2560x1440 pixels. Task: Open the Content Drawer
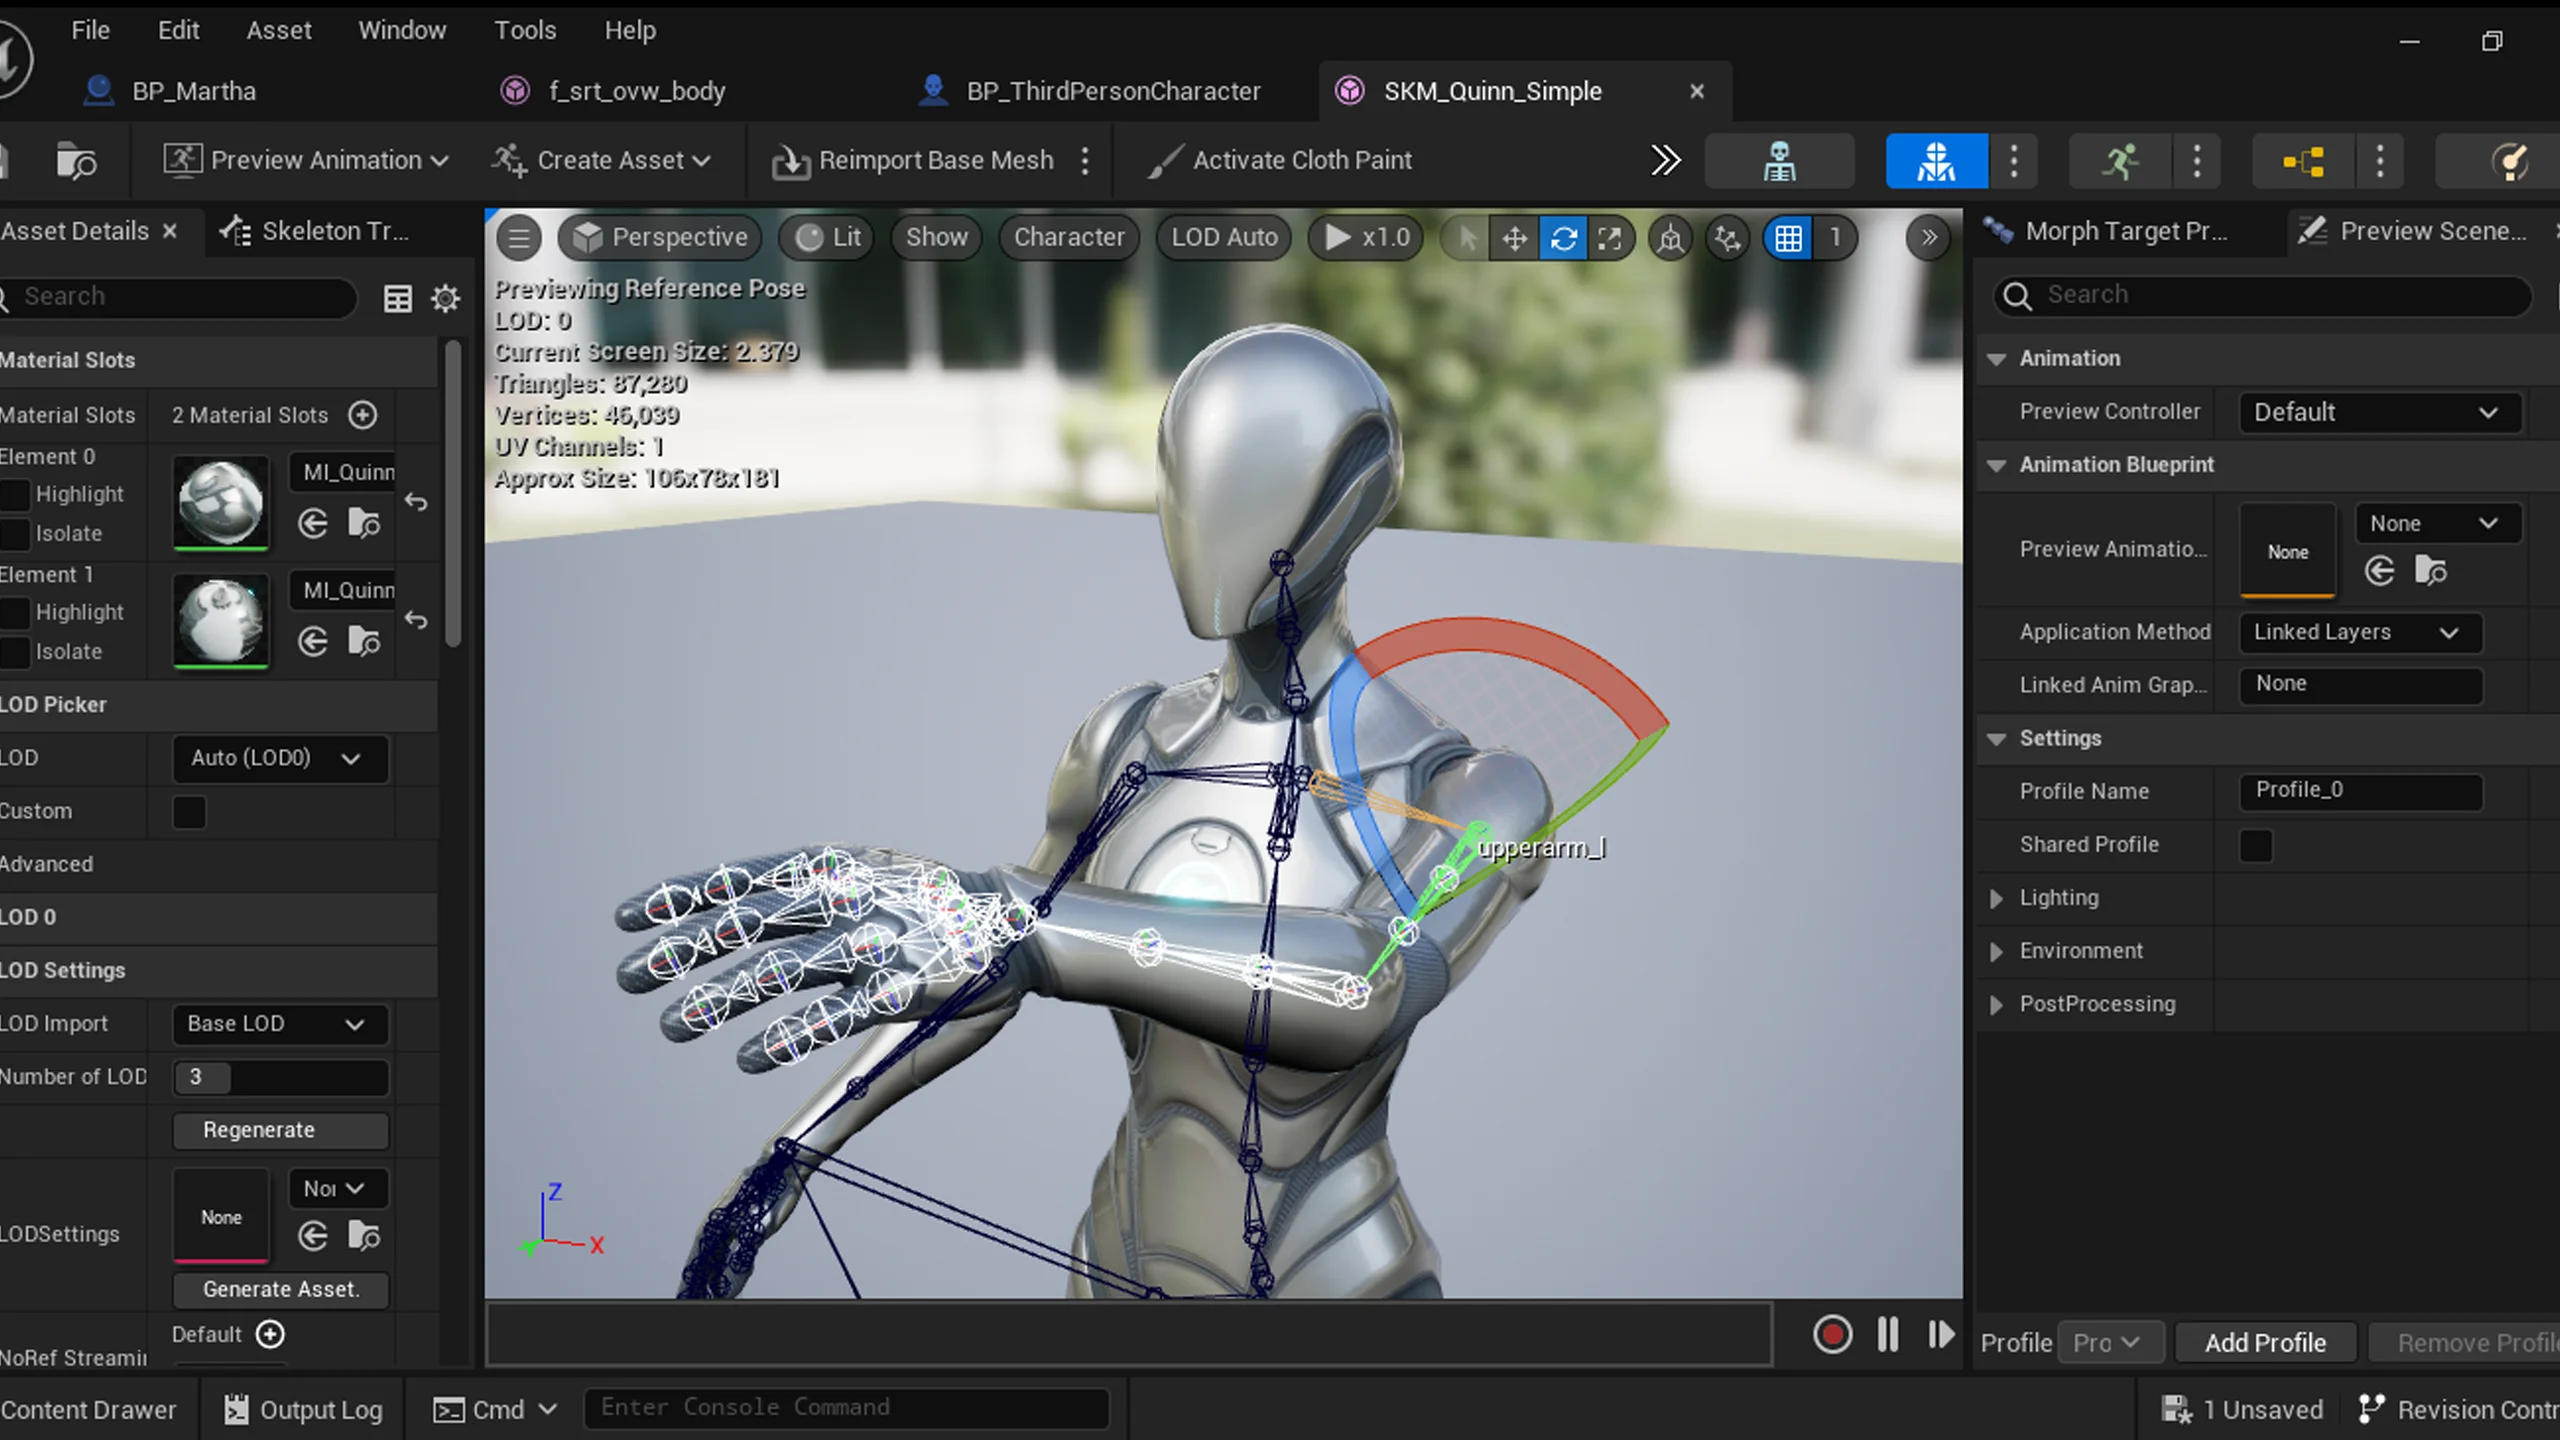(x=88, y=1410)
